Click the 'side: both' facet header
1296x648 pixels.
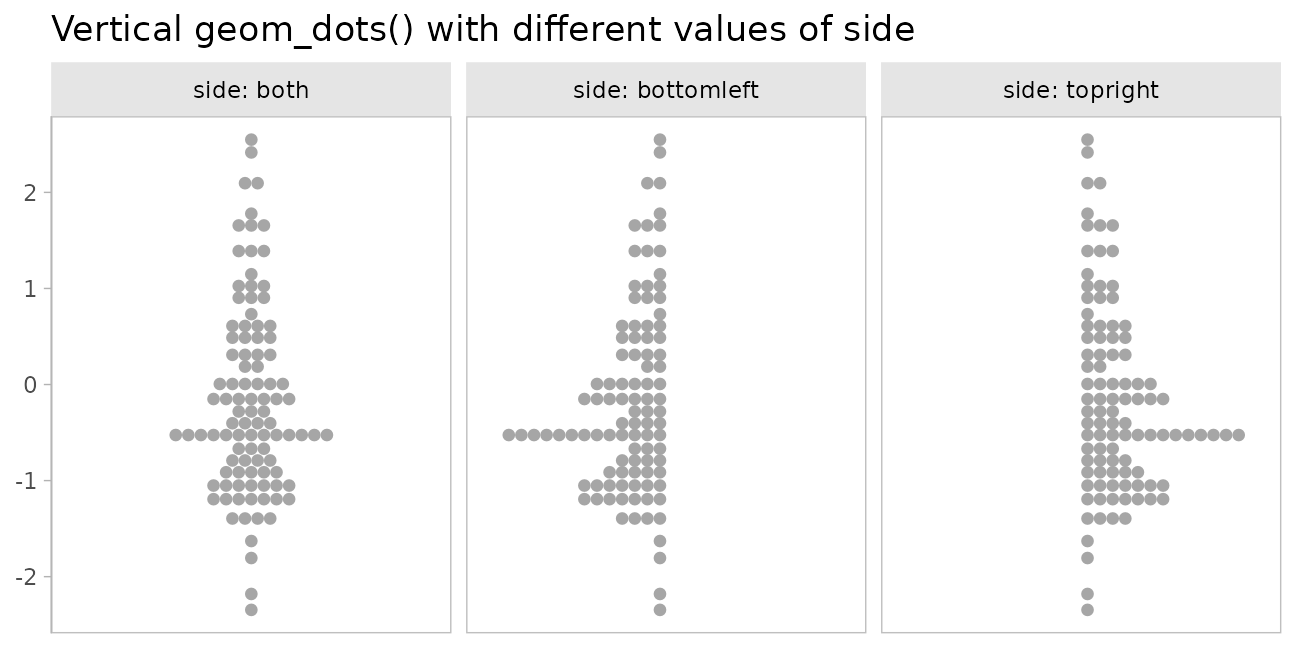point(251,91)
